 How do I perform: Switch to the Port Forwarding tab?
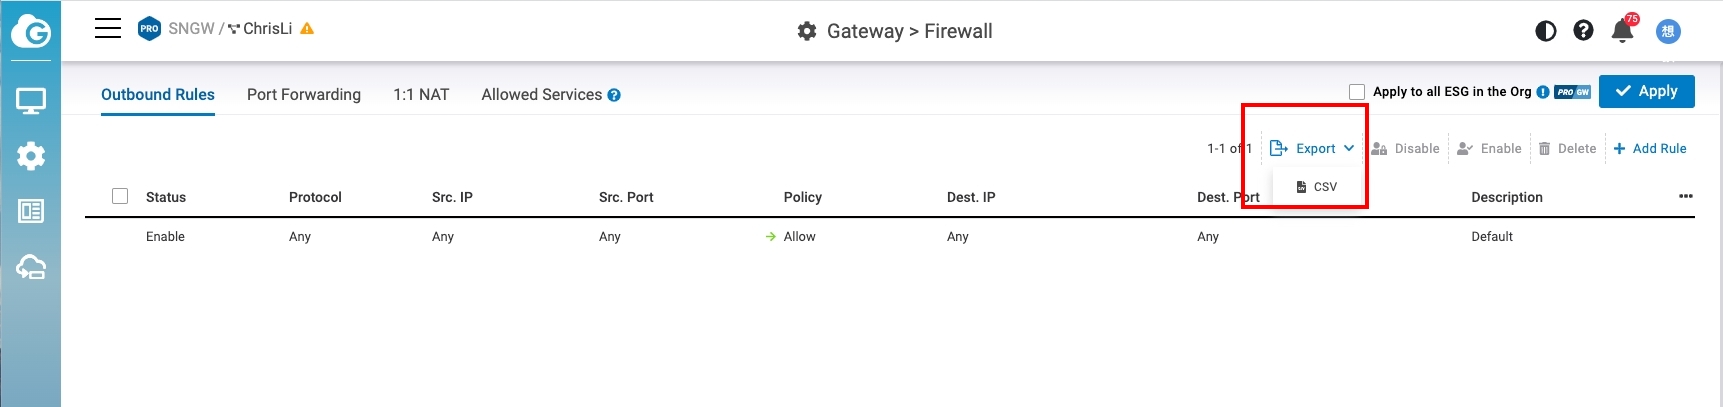point(304,95)
